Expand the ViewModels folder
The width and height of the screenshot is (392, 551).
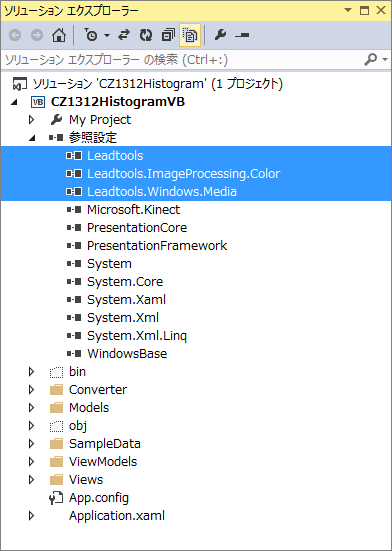(x=31, y=462)
